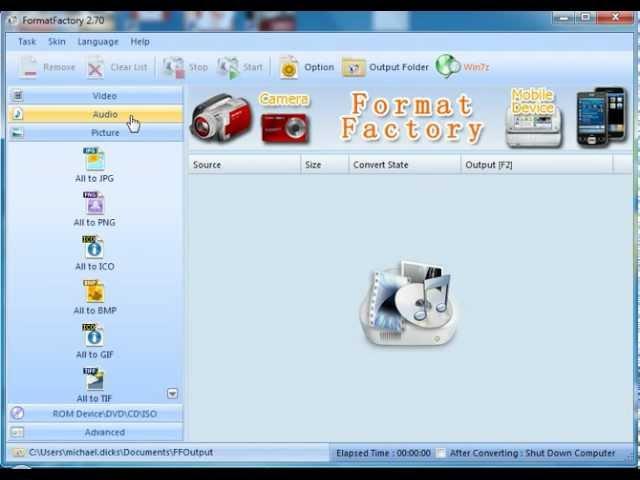Select the All to ICO icon
This screenshot has width=640, height=480.
pos(93,247)
